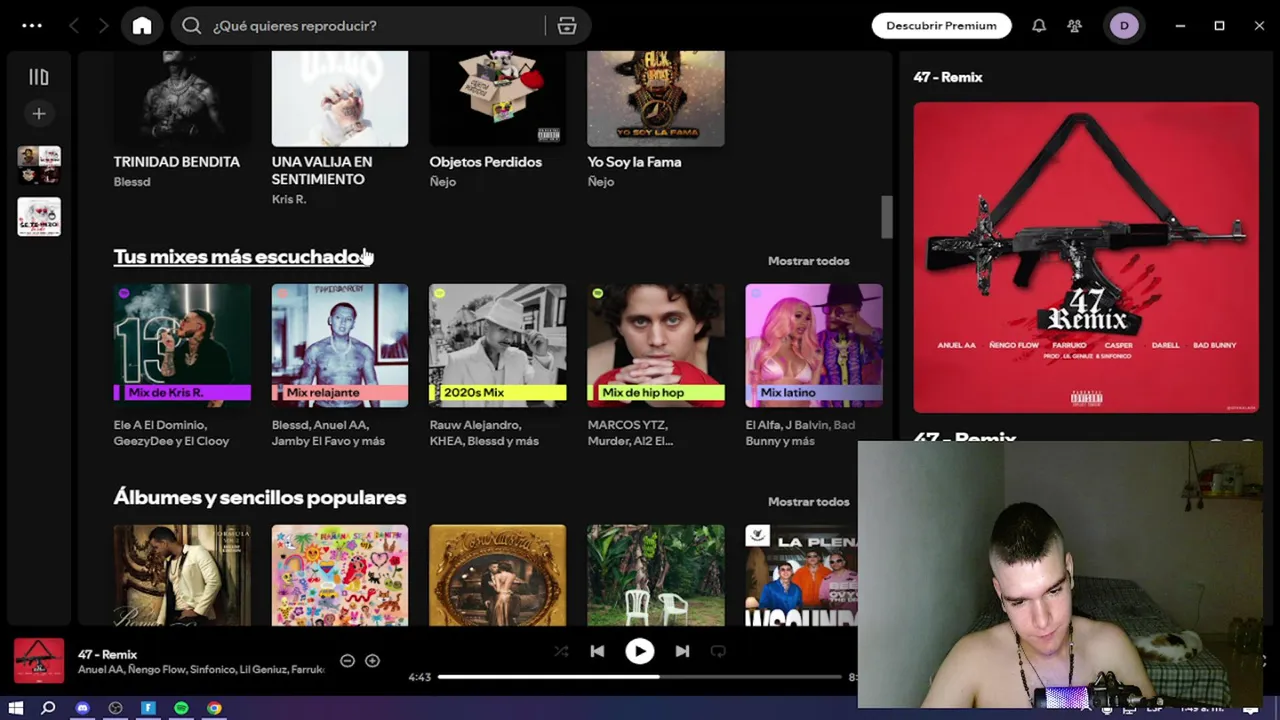Open Mix relajante card
1280x720 pixels.
340,366
